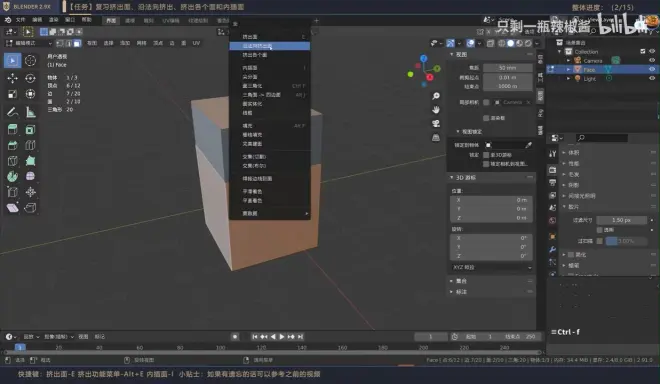Image resolution: width=660 pixels, height=384 pixels.
Task: Toggle the Collection exclude checkbox
Action: [x=642, y=51]
